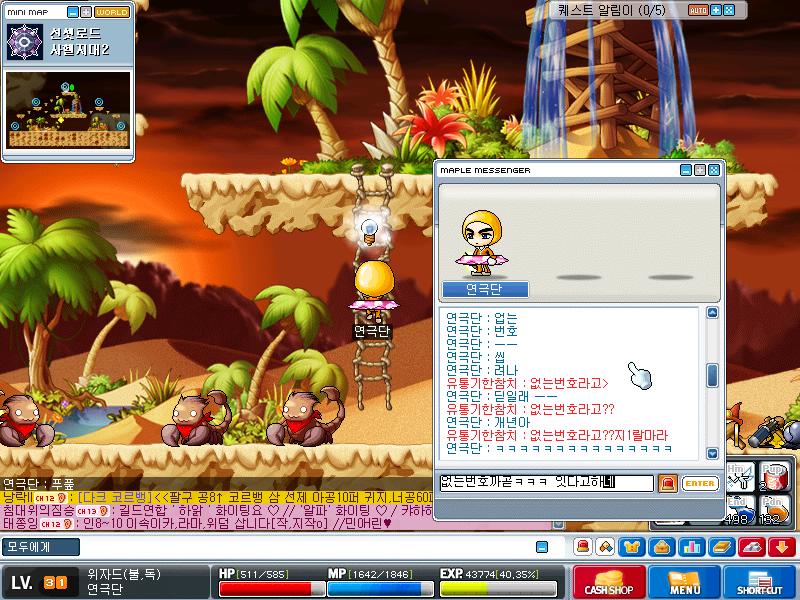The height and width of the screenshot is (600, 800).
Task: Click the red siren report icon in bottom toolbar
Action: [583, 547]
